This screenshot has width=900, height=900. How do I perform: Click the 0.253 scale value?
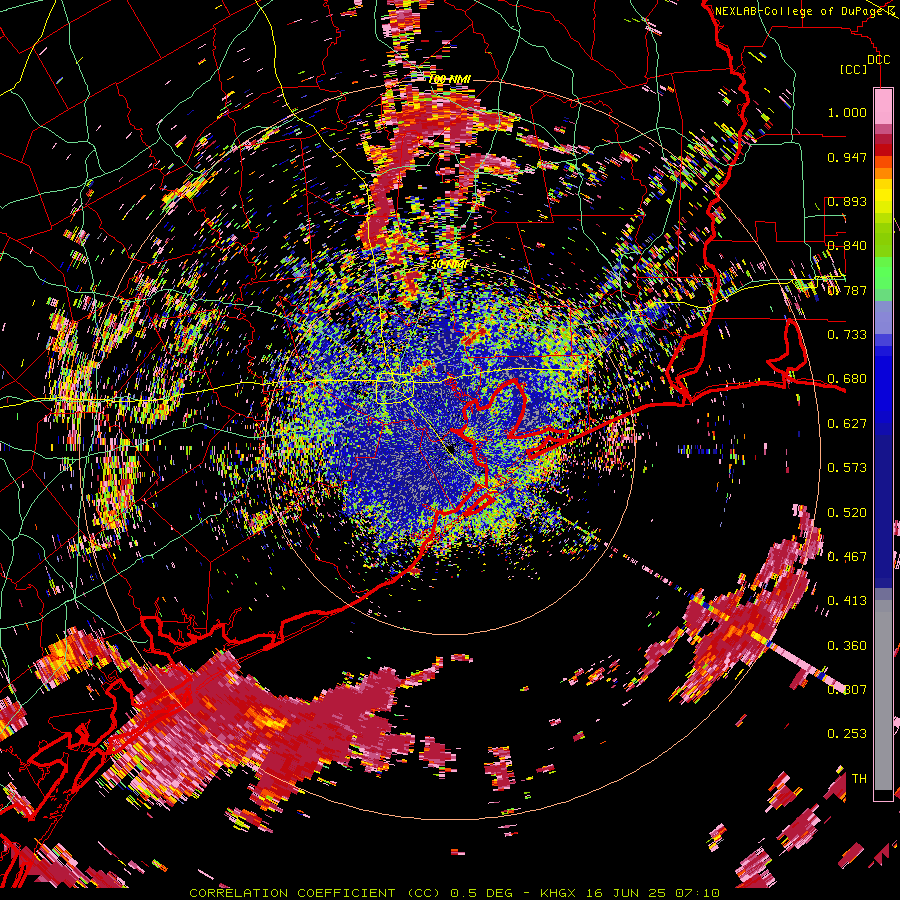(x=847, y=734)
